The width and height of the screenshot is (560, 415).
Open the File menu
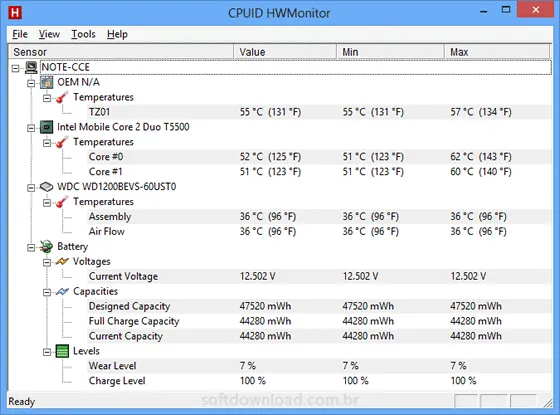tap(20, 34)
